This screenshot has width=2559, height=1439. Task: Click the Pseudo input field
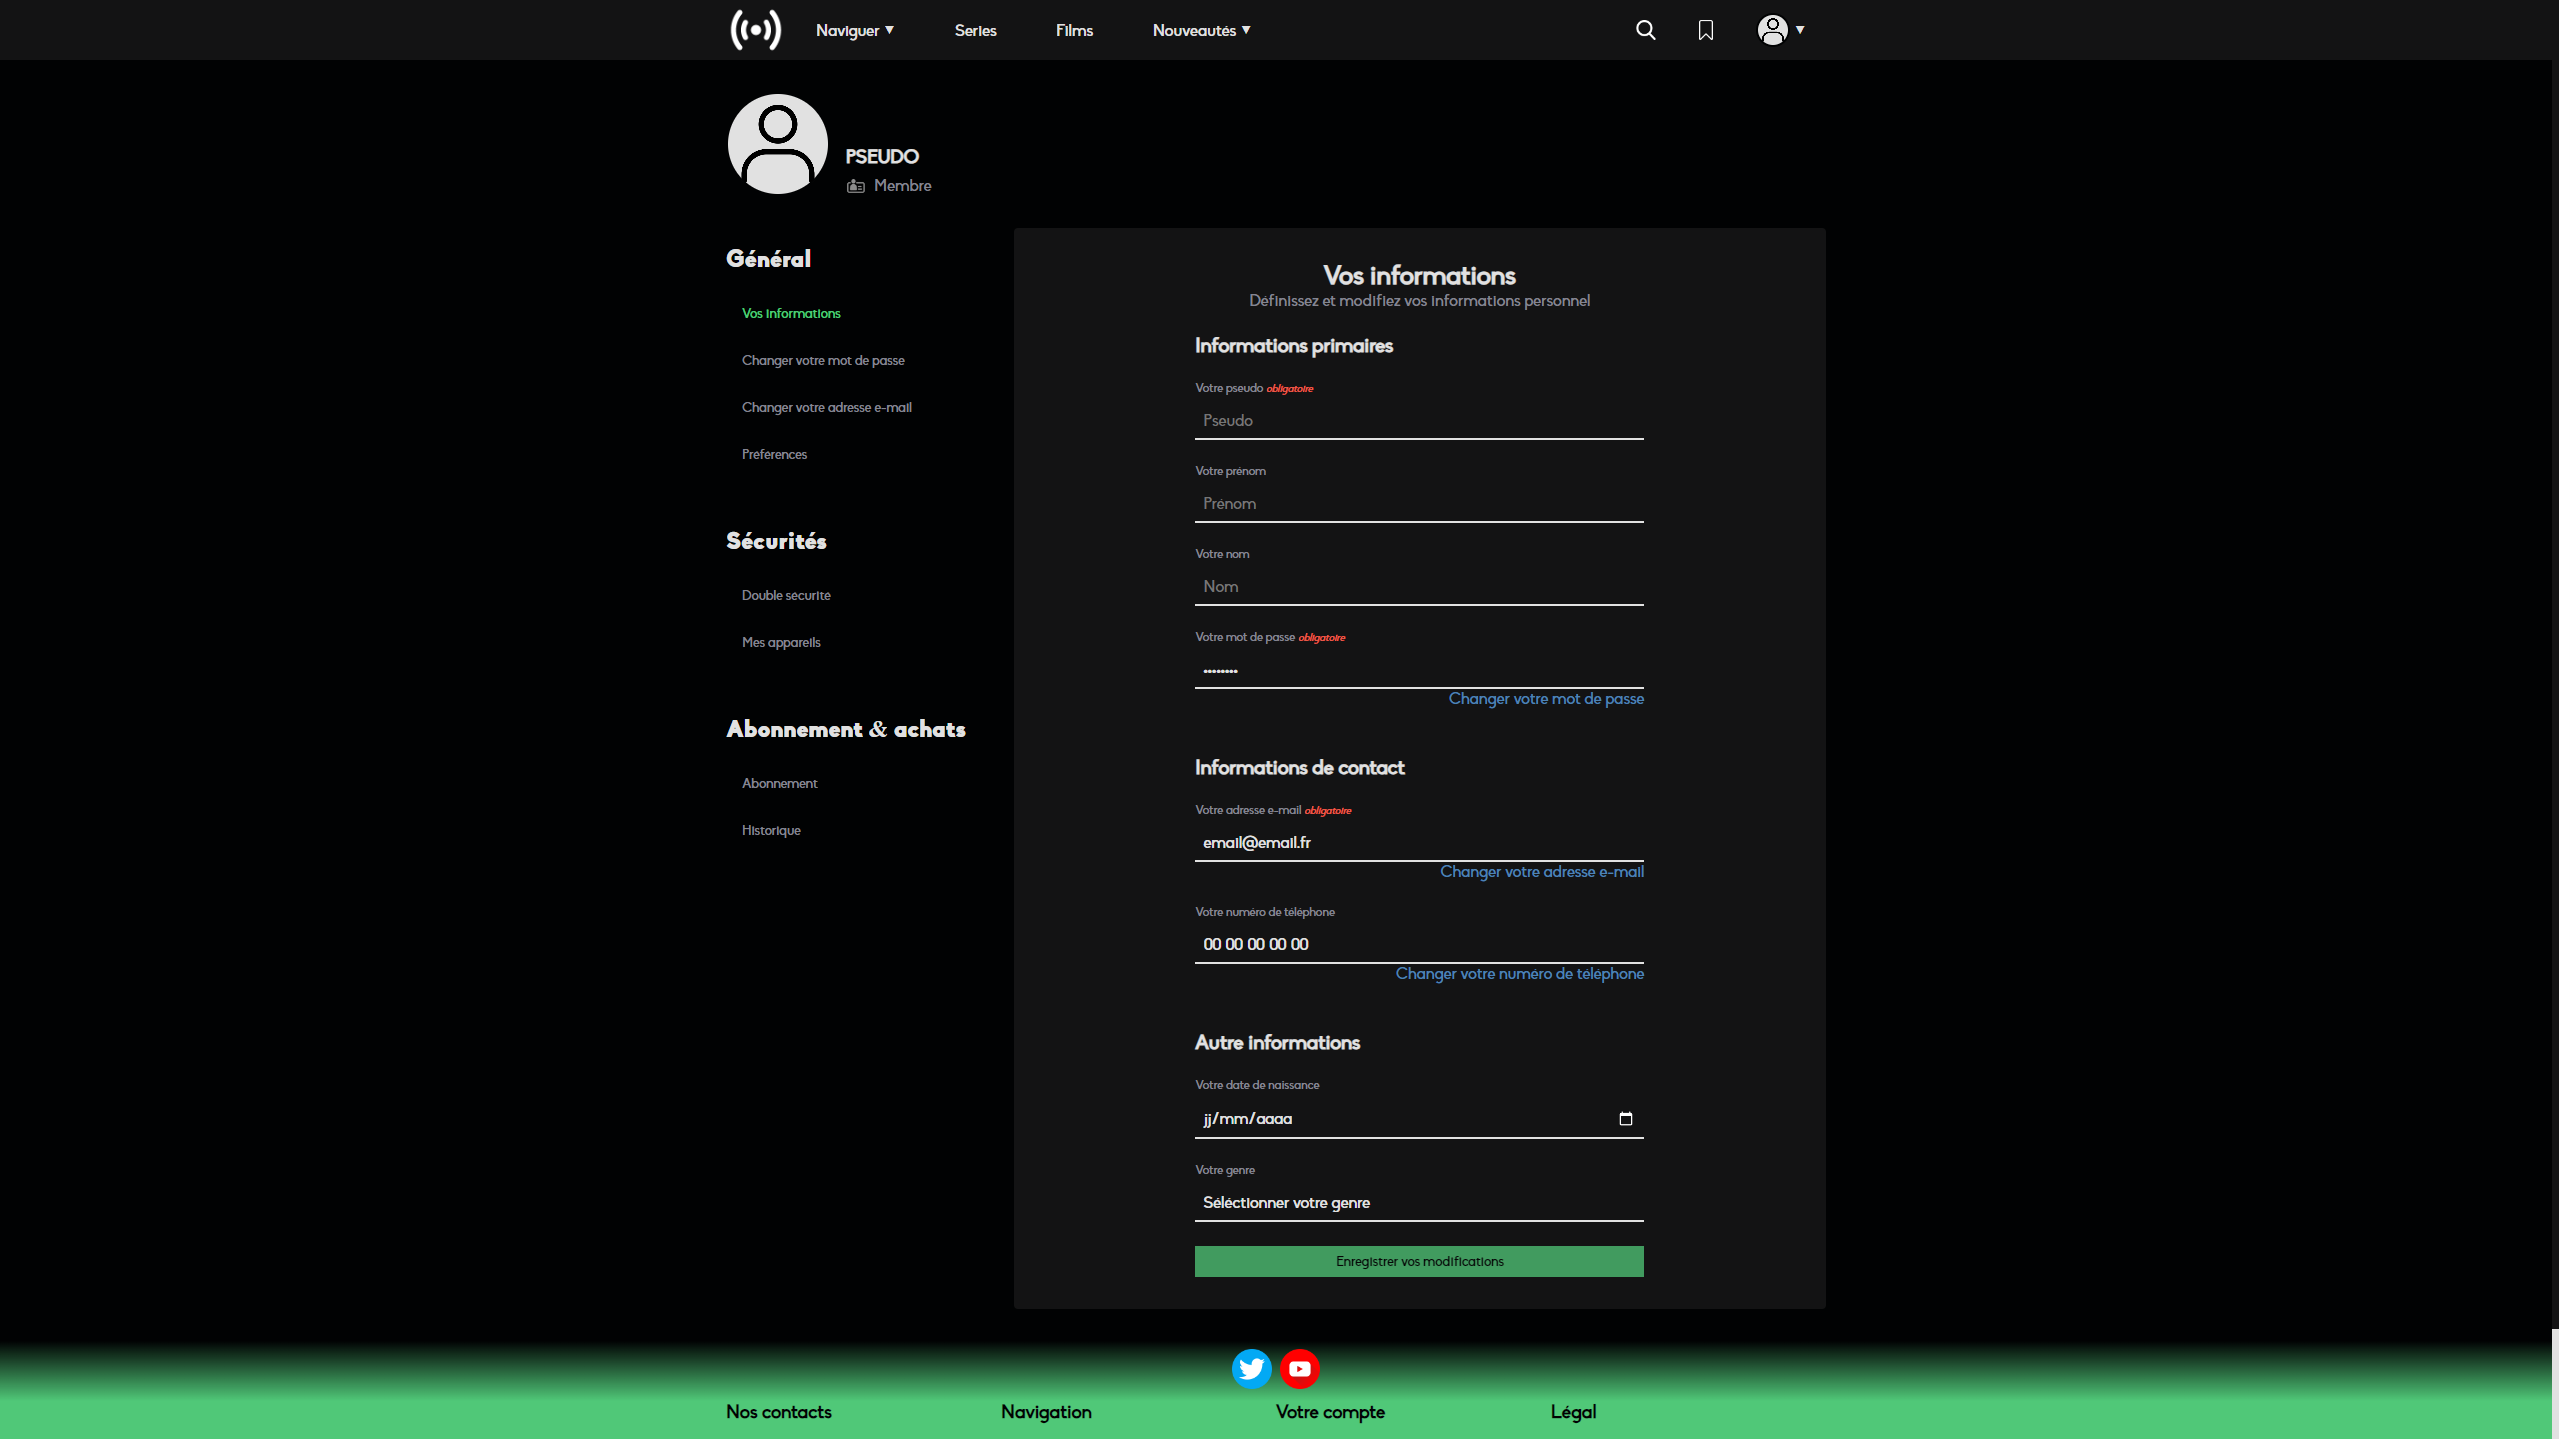coord(1418,421)
